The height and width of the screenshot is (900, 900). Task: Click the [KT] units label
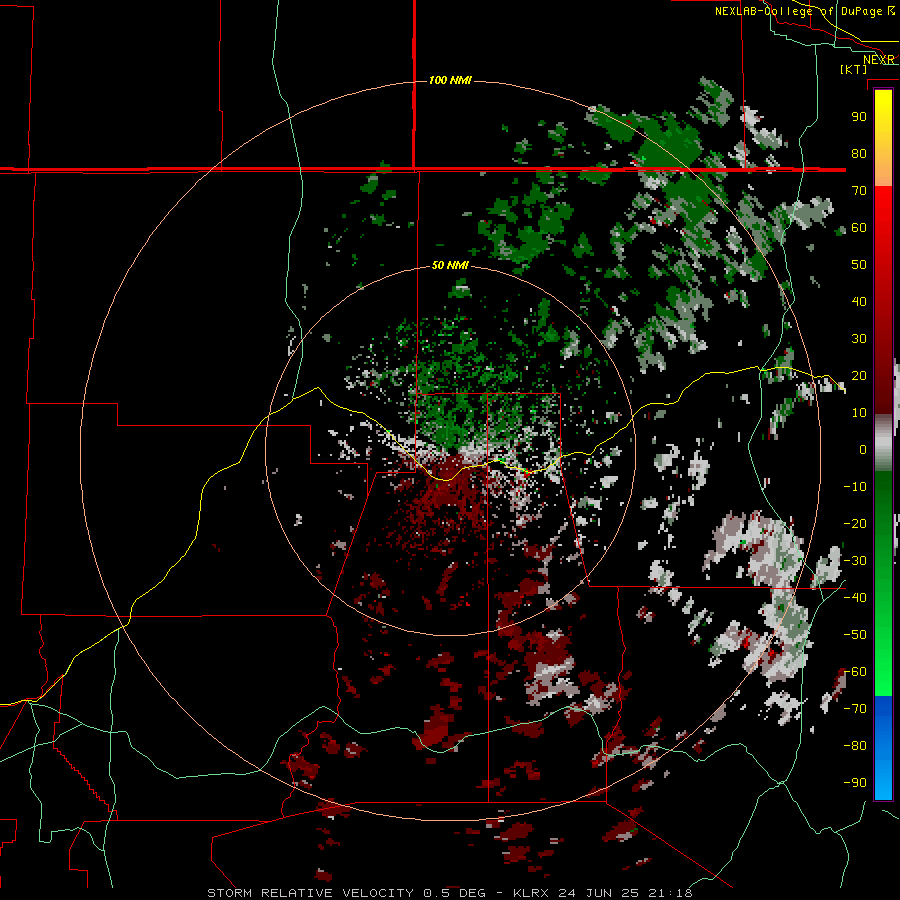point(854,69)
